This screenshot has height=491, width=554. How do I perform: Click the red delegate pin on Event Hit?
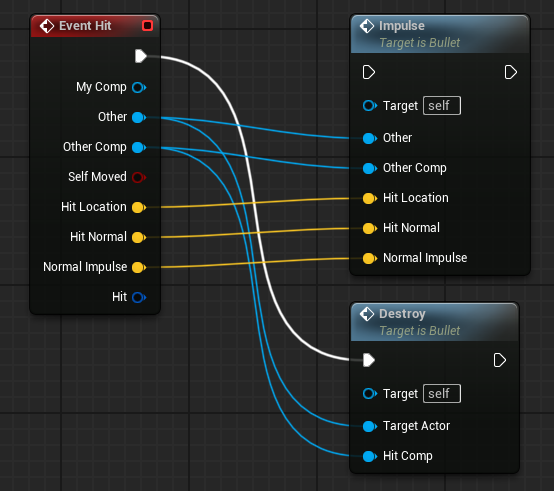click(x=147, y=26)
